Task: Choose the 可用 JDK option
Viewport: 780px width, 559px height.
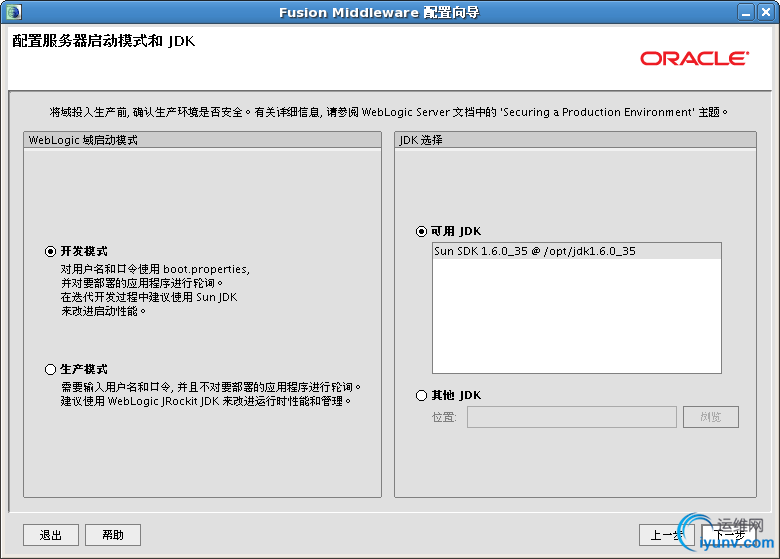Action: [421, 232]
